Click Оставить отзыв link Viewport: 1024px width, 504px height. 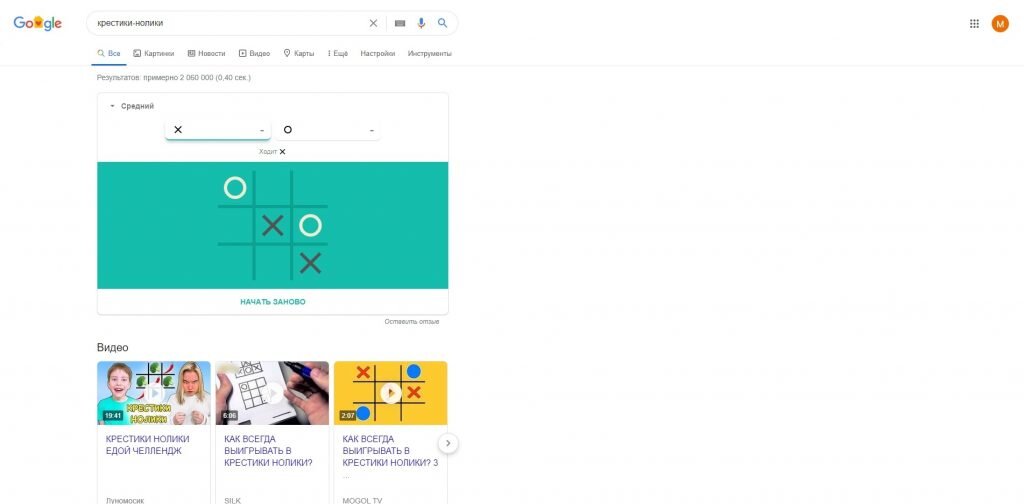411,321
